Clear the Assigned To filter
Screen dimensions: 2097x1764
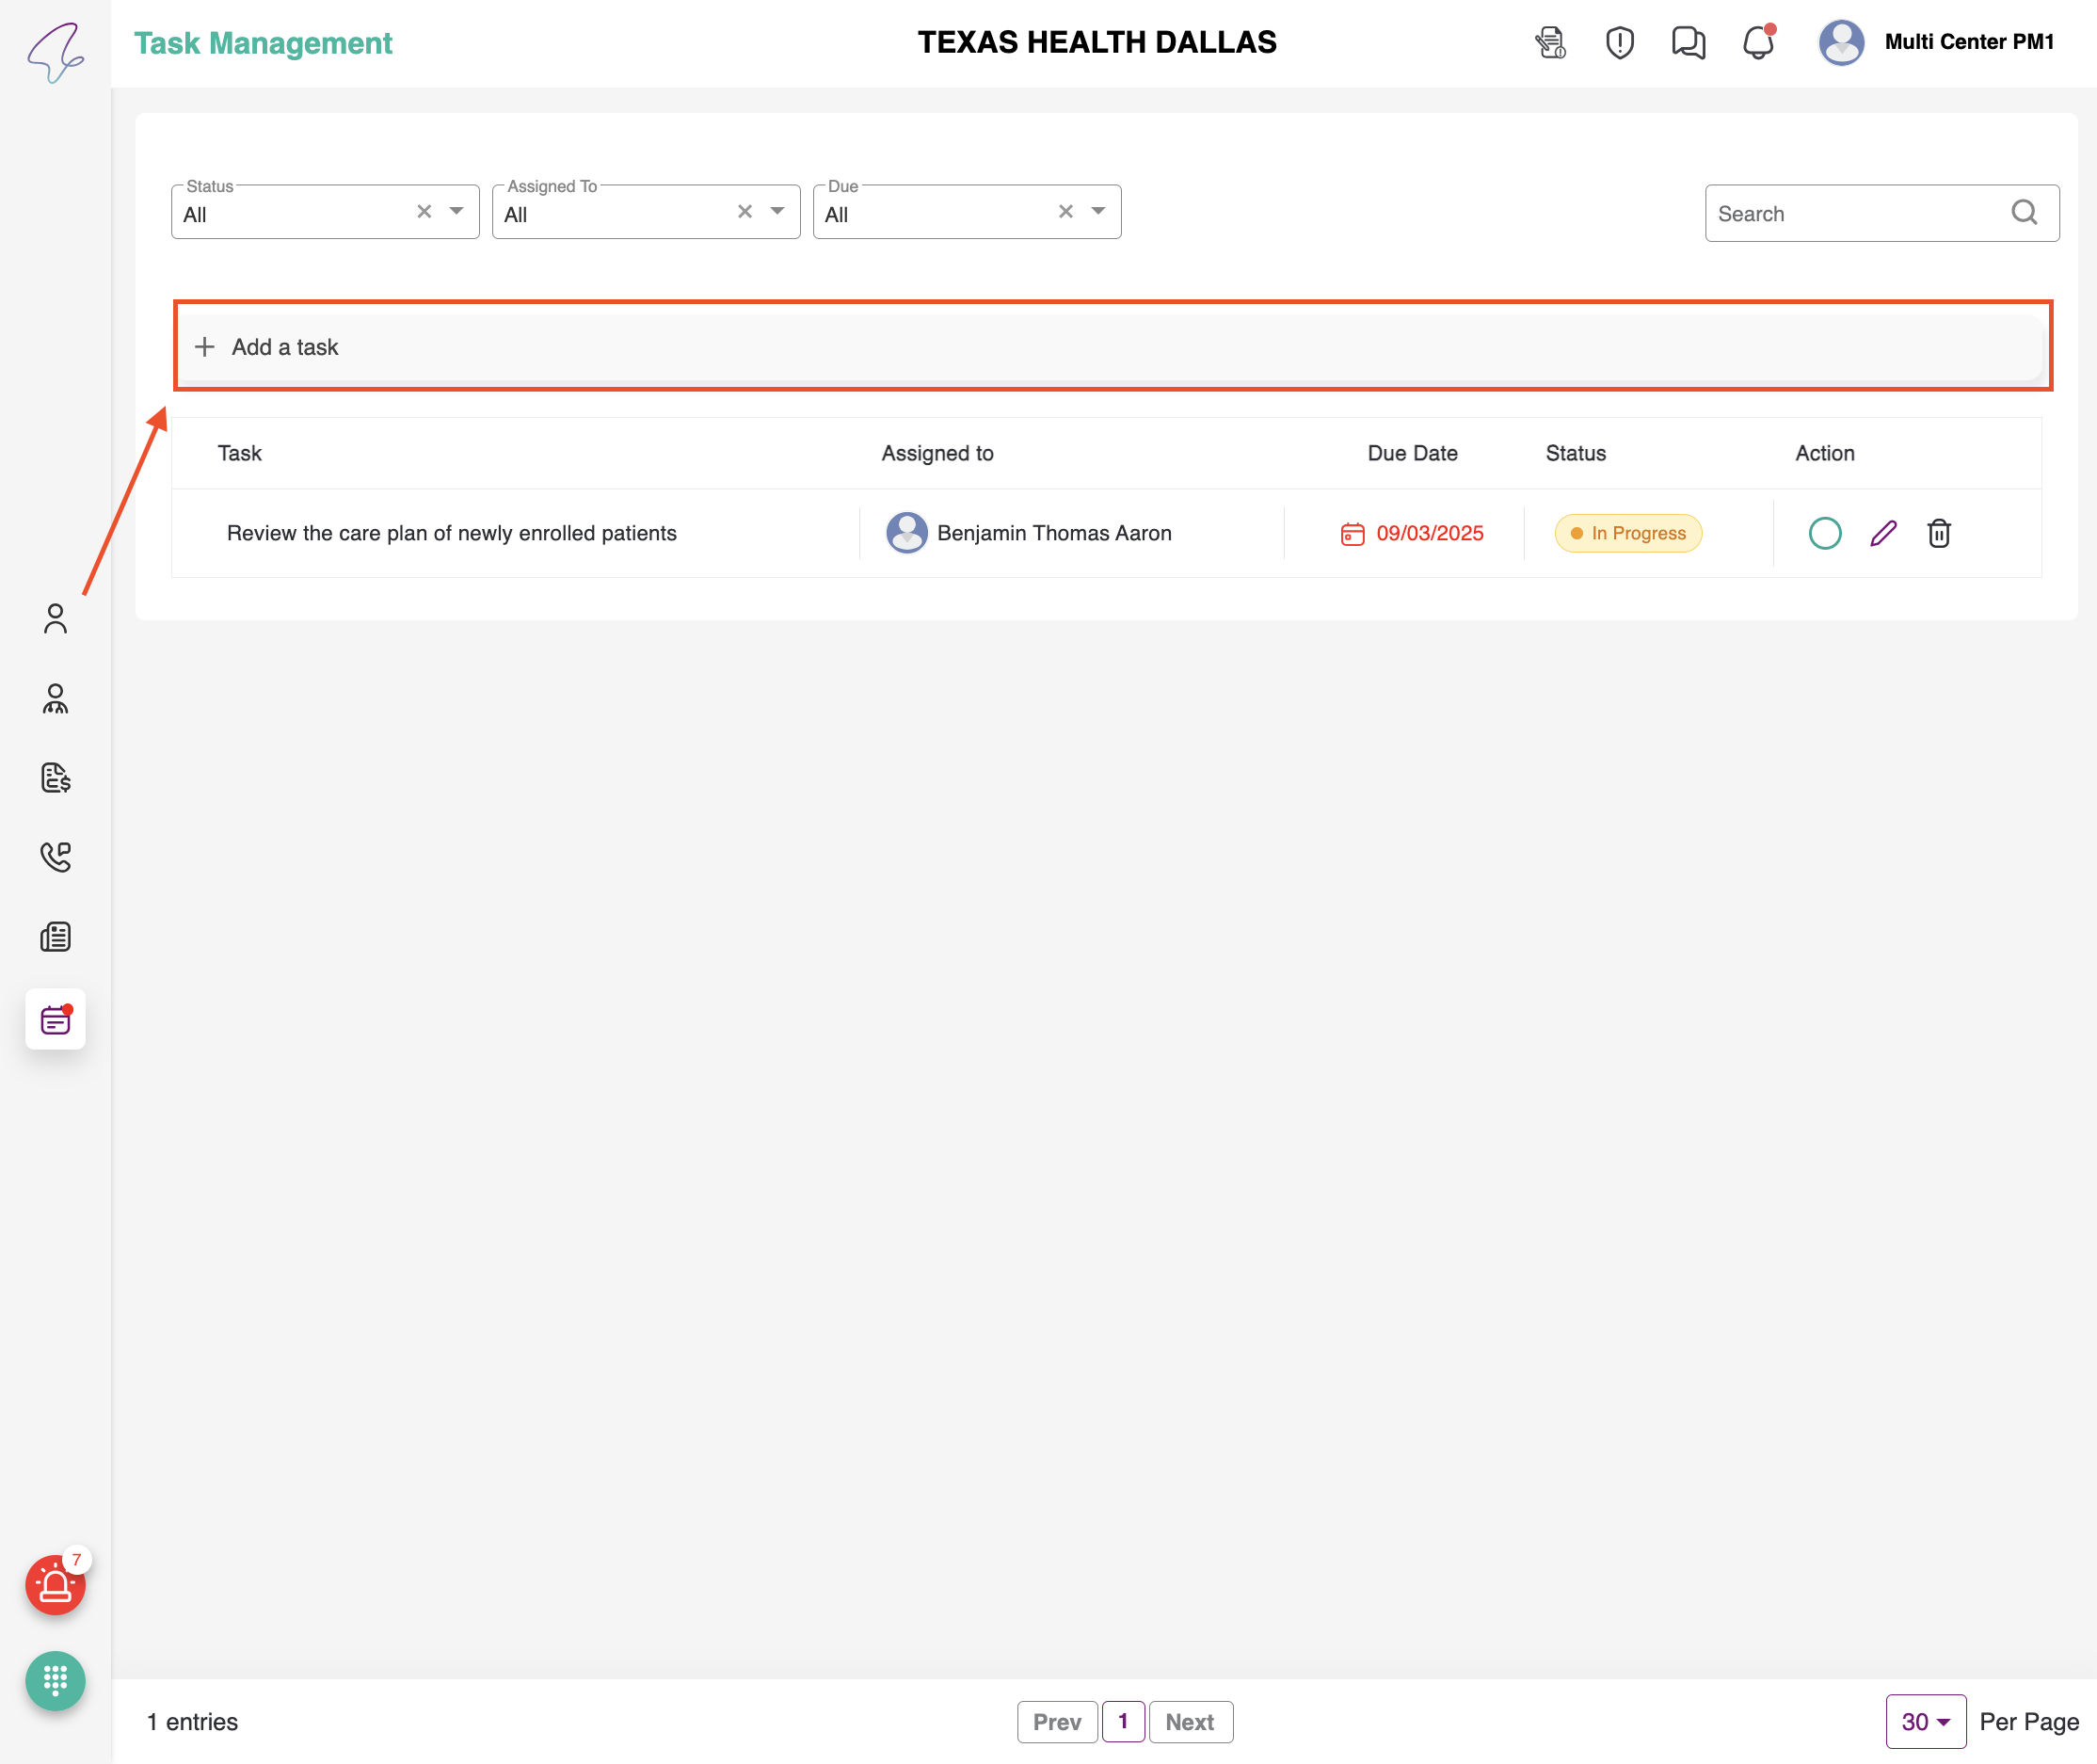tap(744, 211)
